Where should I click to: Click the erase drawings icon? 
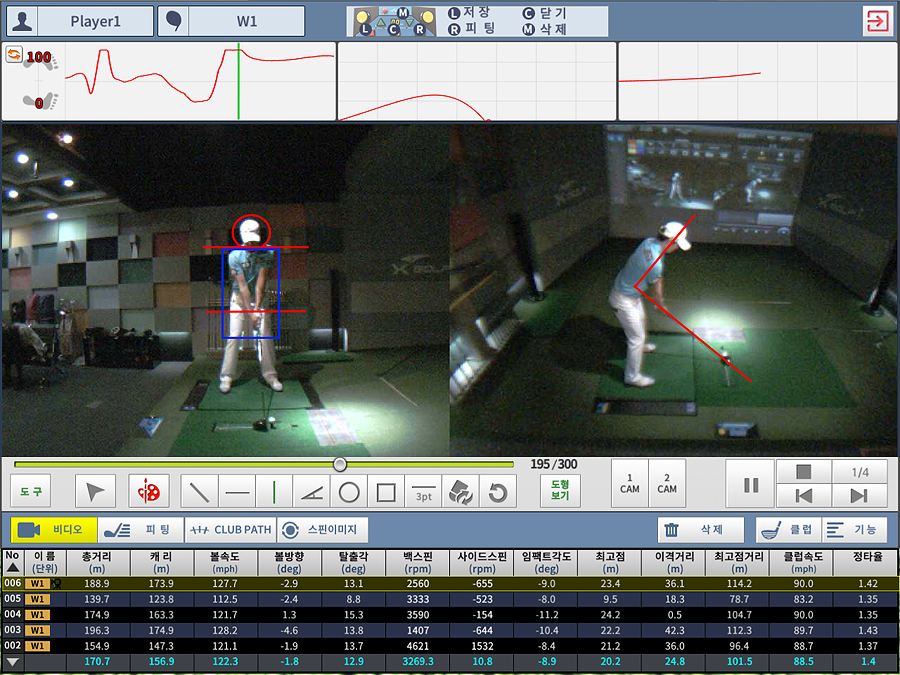click(460, 491)
